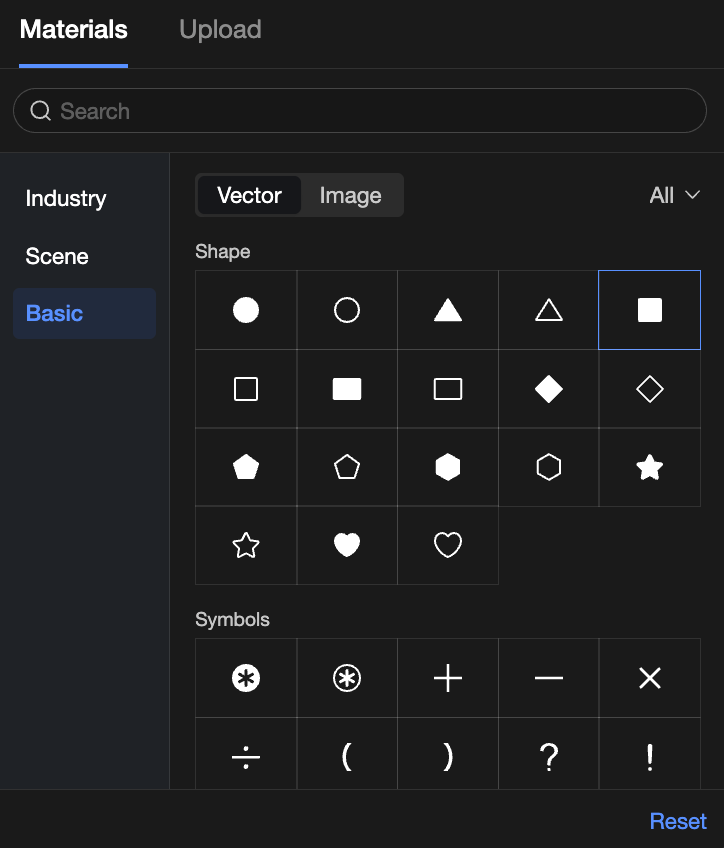This screenshot has width=724, height=848.
Task: Add the plus sign symbol
Action: pyautogui.click(x=448, y=678)
